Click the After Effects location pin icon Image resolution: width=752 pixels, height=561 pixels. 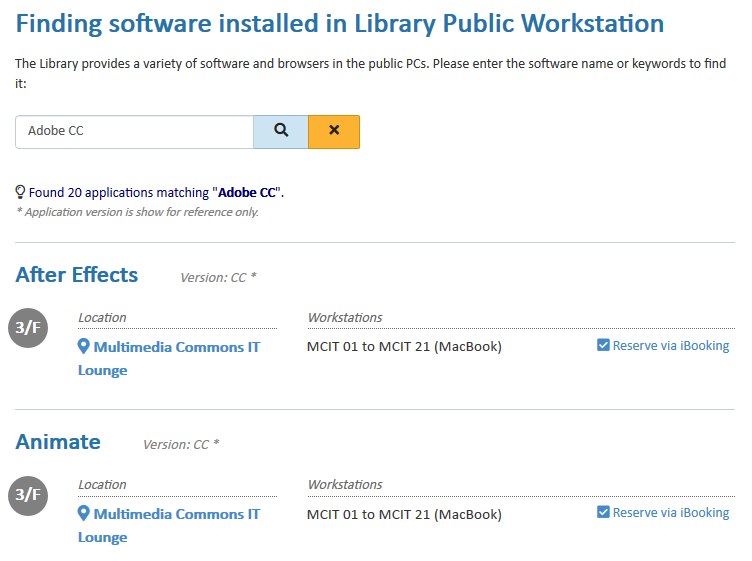pyautogui.click(x=83, y=346)
